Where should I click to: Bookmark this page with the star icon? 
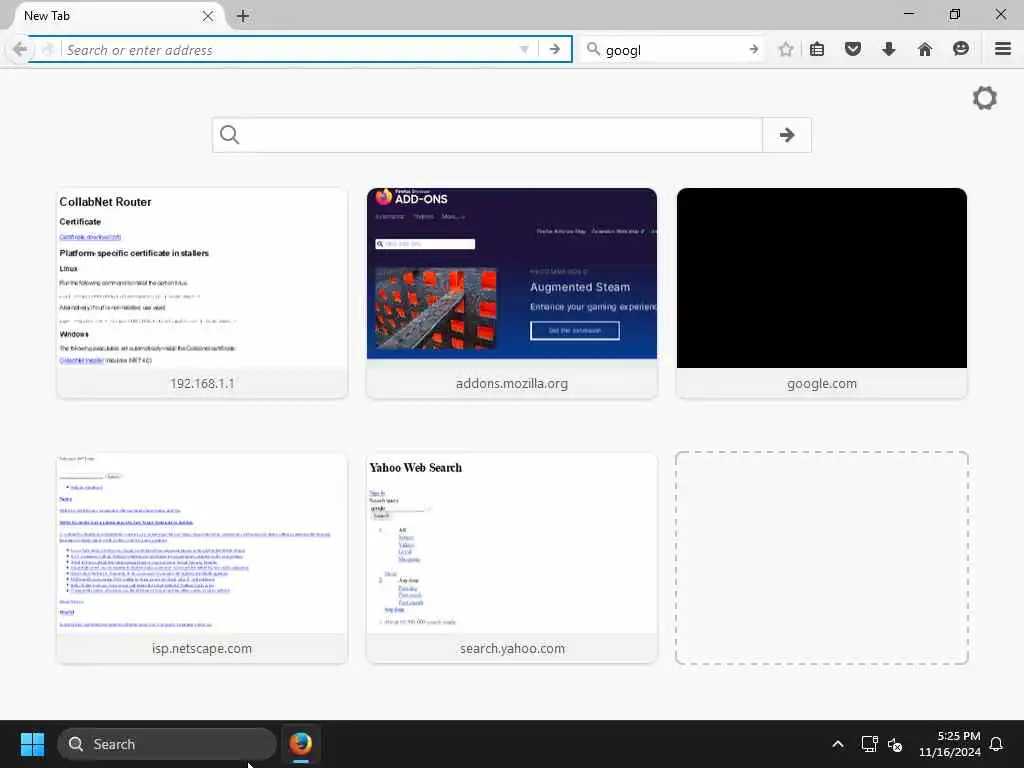(786, 50)
